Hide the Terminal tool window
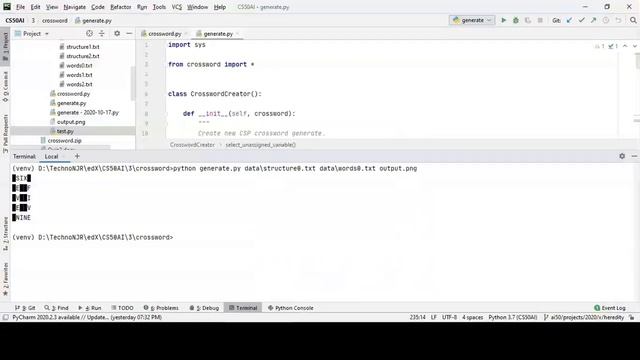 click(634, 156)
